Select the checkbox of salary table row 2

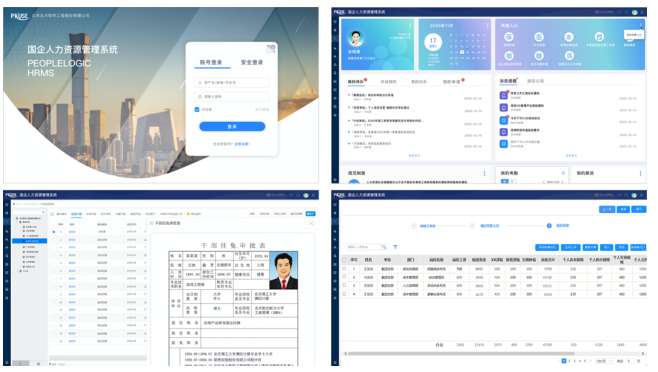pos(344,277)
